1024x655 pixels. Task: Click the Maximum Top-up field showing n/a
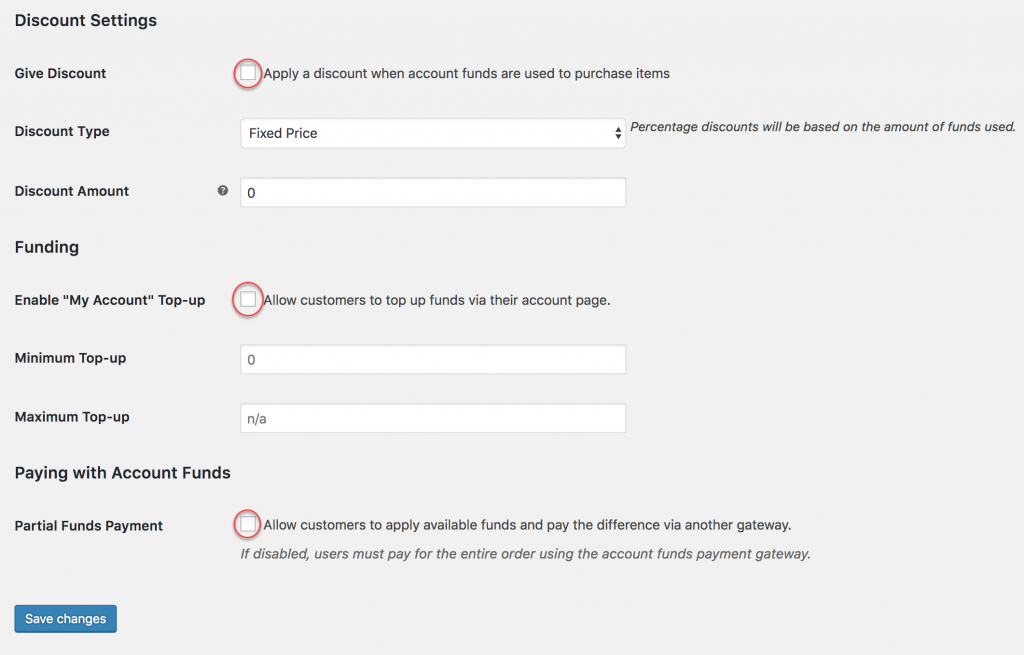click(432, 418)
